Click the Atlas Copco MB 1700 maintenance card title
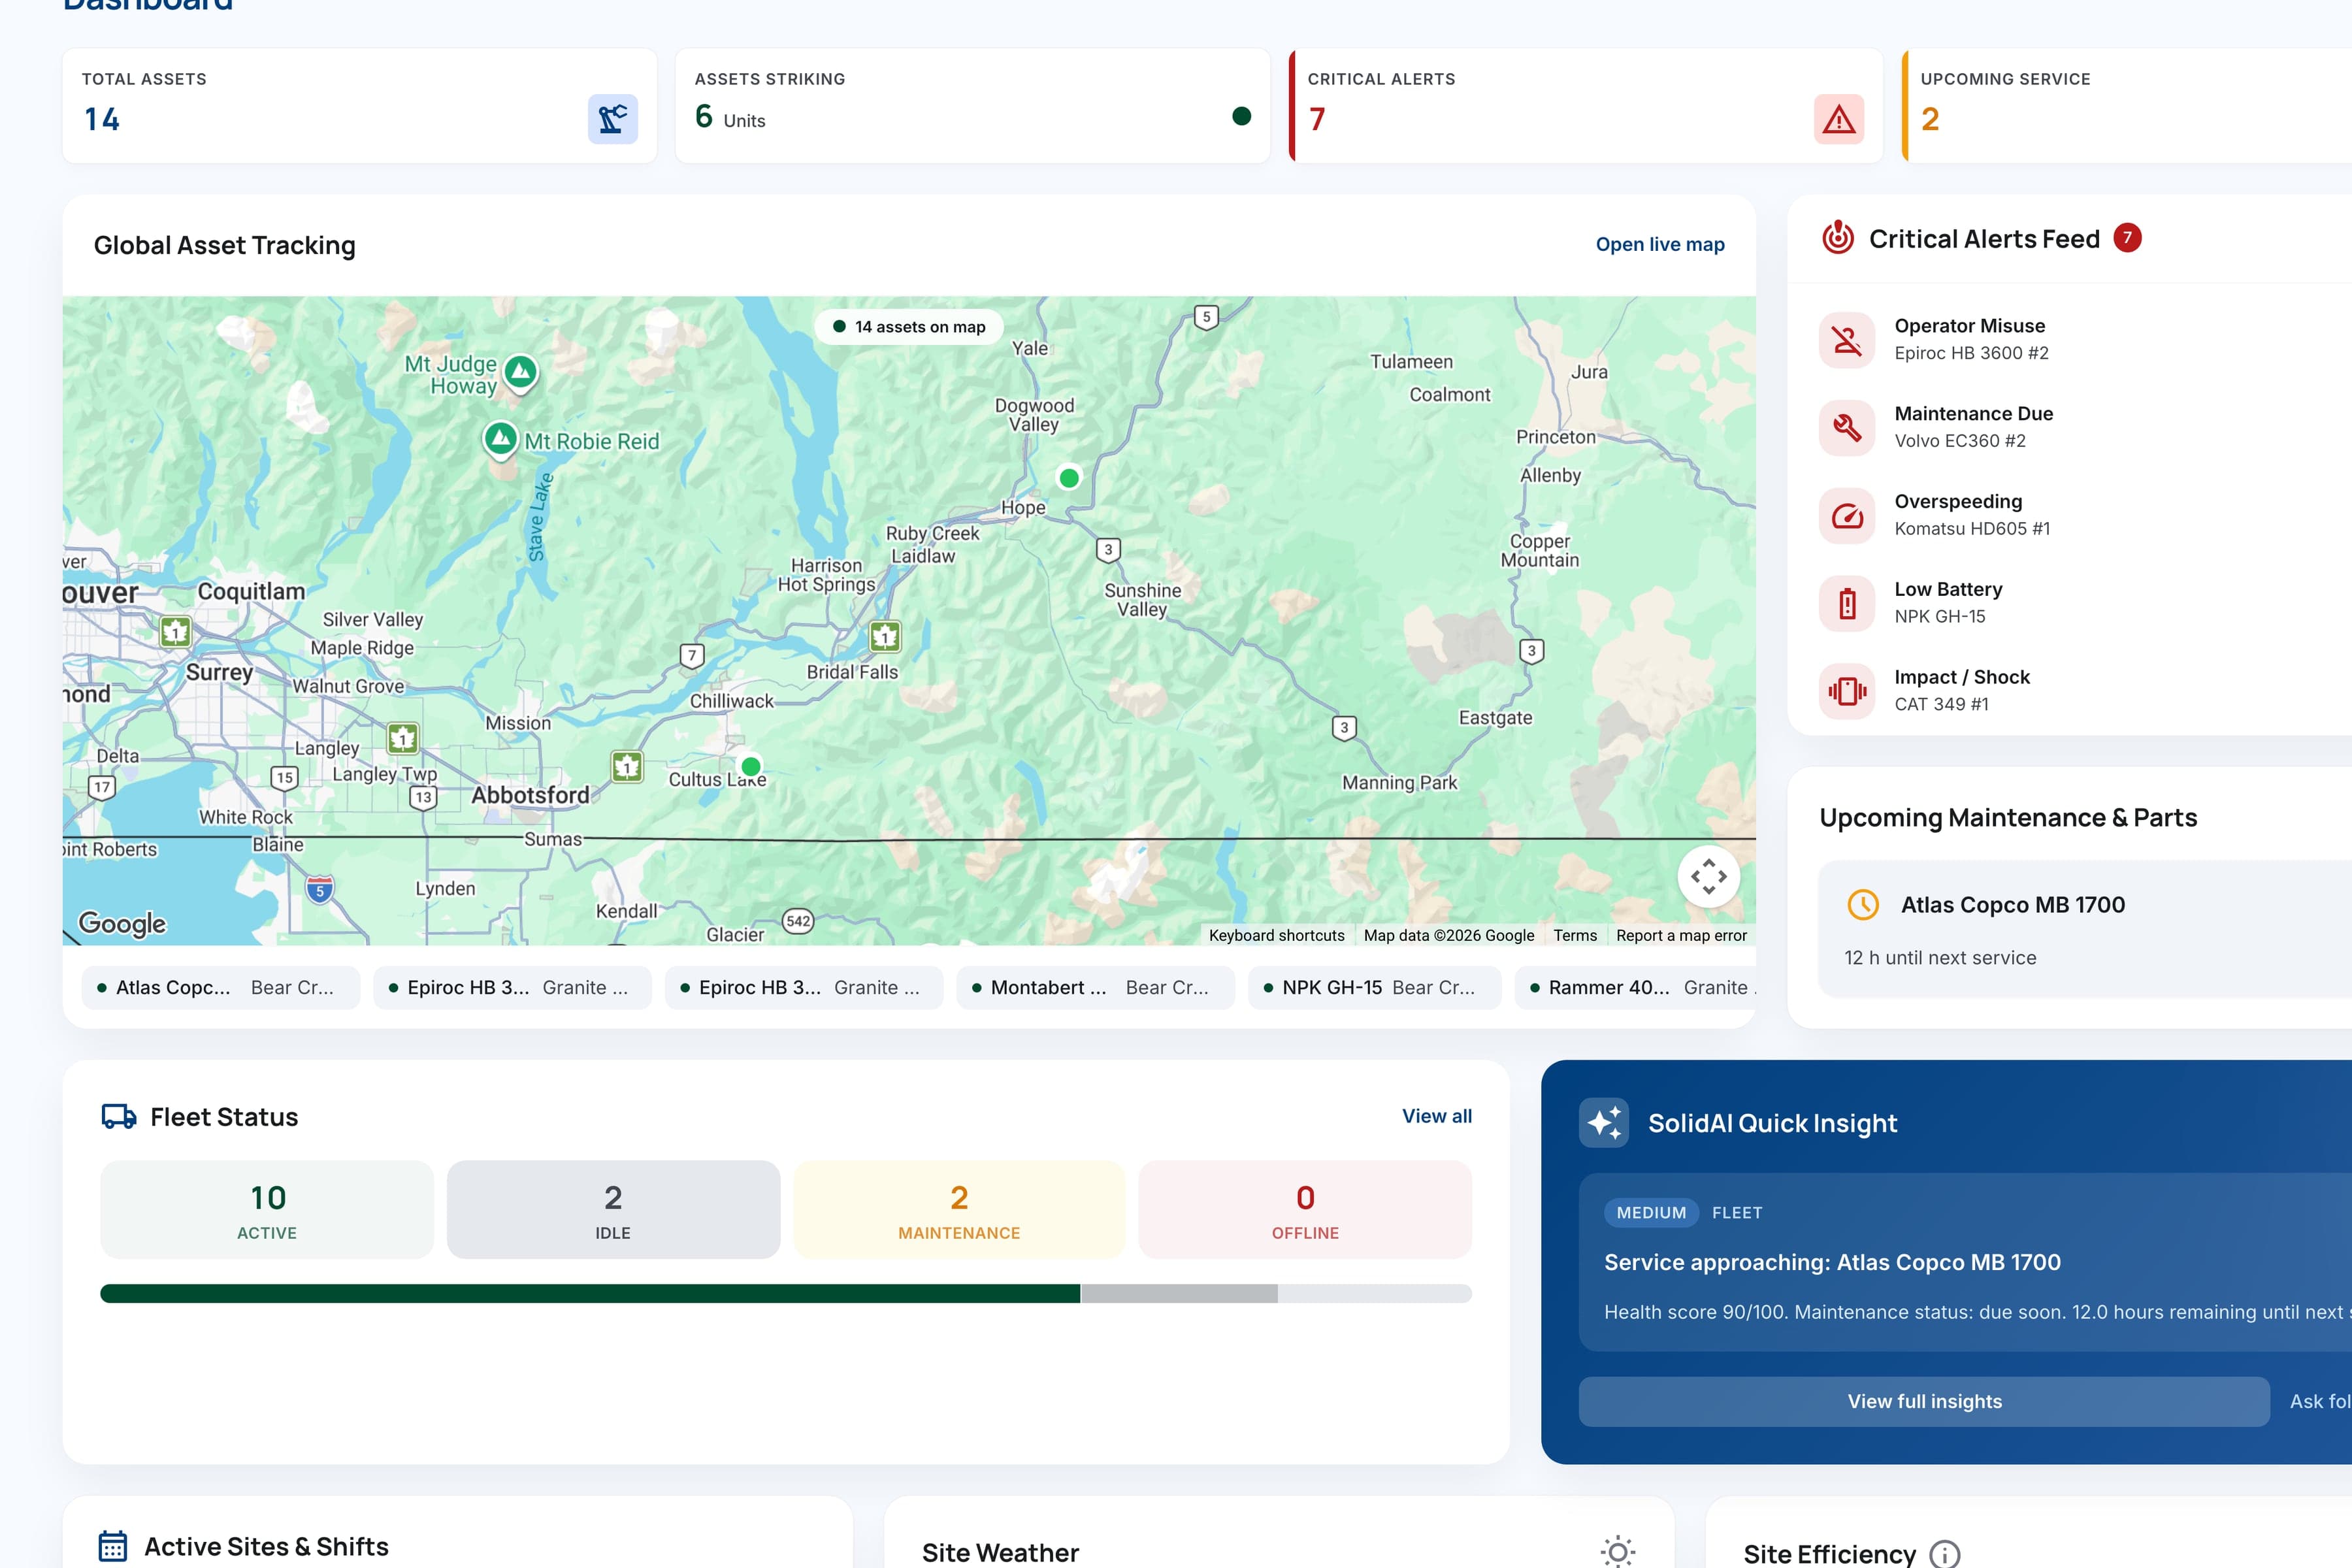 coord(2012,905)
